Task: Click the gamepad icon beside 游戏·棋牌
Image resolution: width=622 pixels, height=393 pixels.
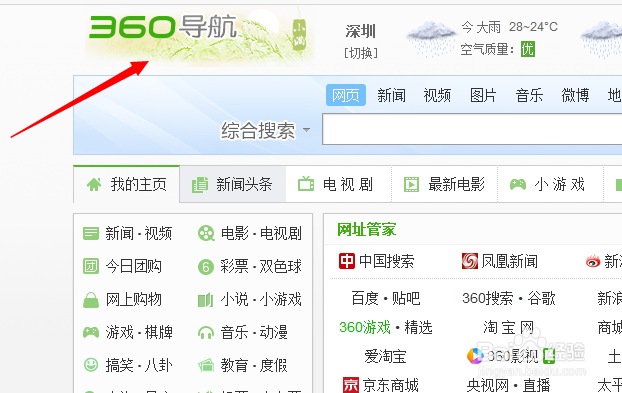Action: (x=91, y=332)
